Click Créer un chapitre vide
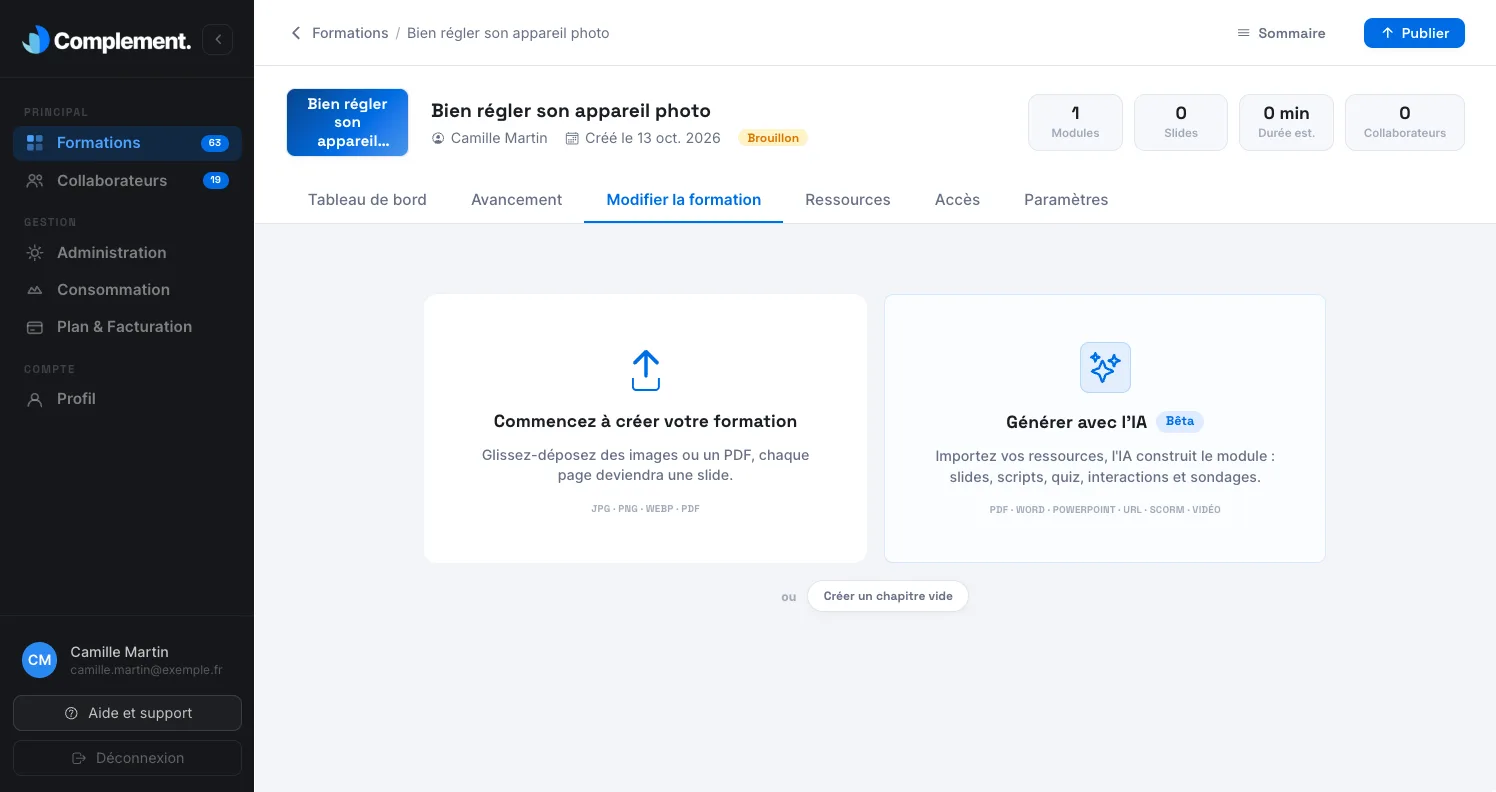Viewport: 1496px width, 792px height. [x=888, y=596]
